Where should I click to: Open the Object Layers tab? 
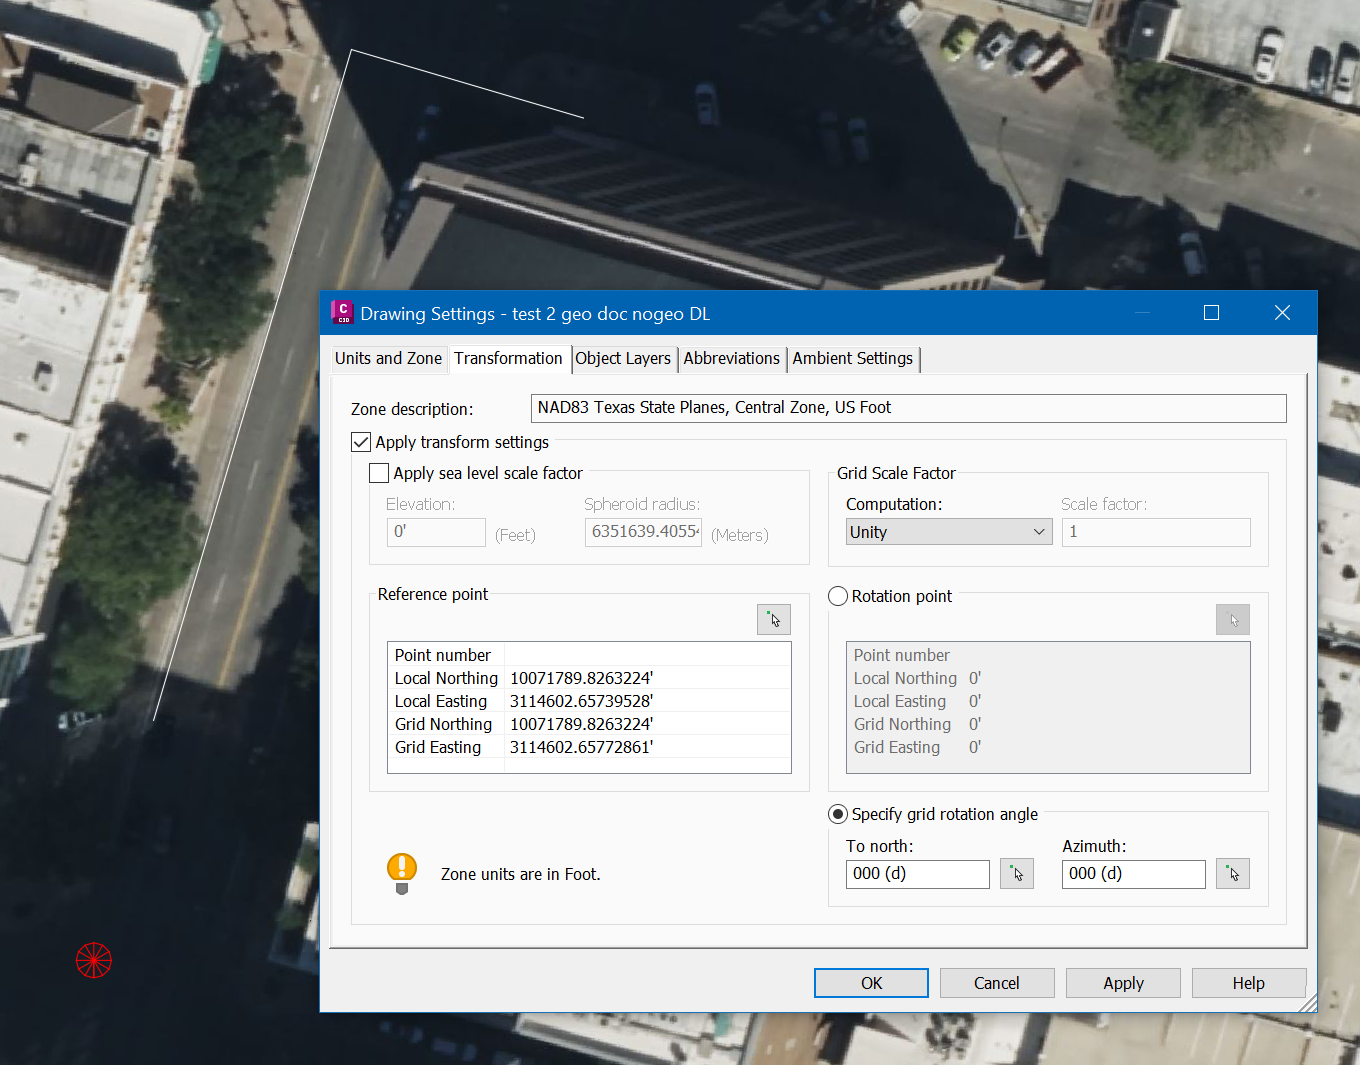(x=623, y=358)
